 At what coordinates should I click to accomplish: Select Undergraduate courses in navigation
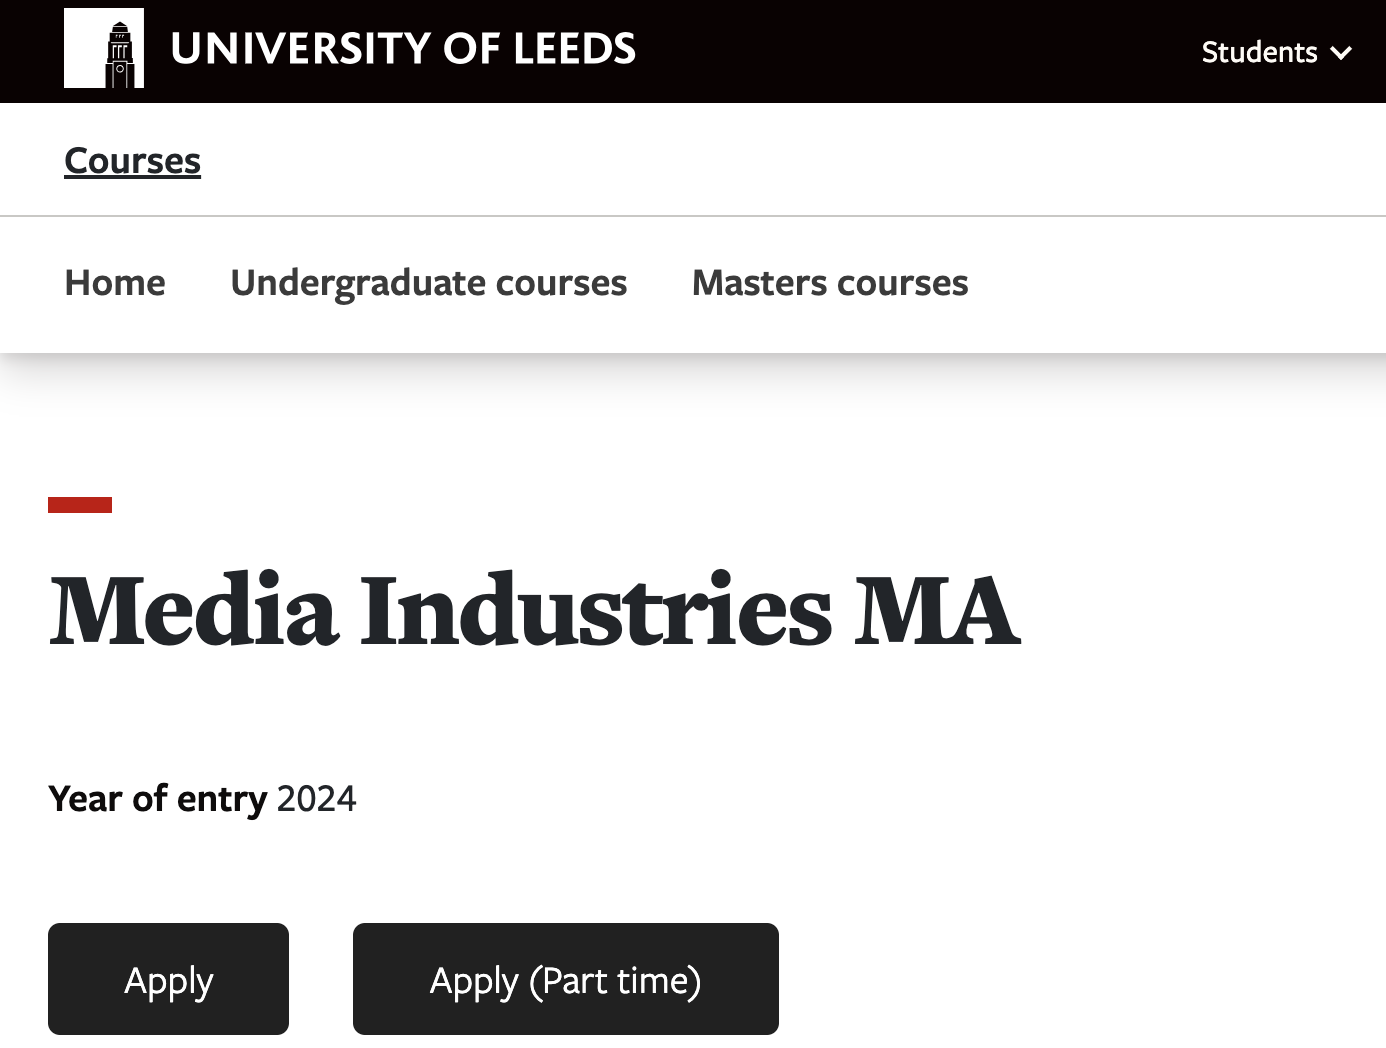pyautogui.click(x=429, y=284)
